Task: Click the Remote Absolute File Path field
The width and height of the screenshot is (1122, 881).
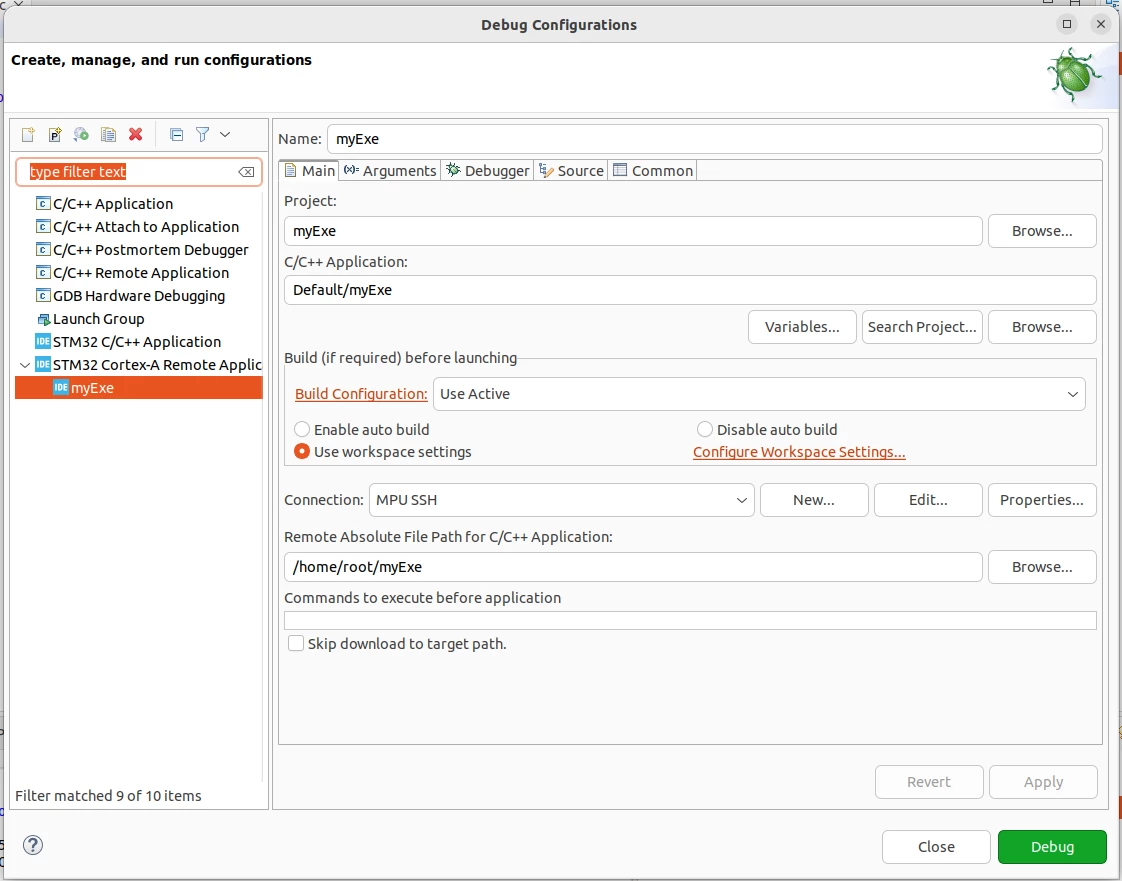Action: [x=633, y=567]
